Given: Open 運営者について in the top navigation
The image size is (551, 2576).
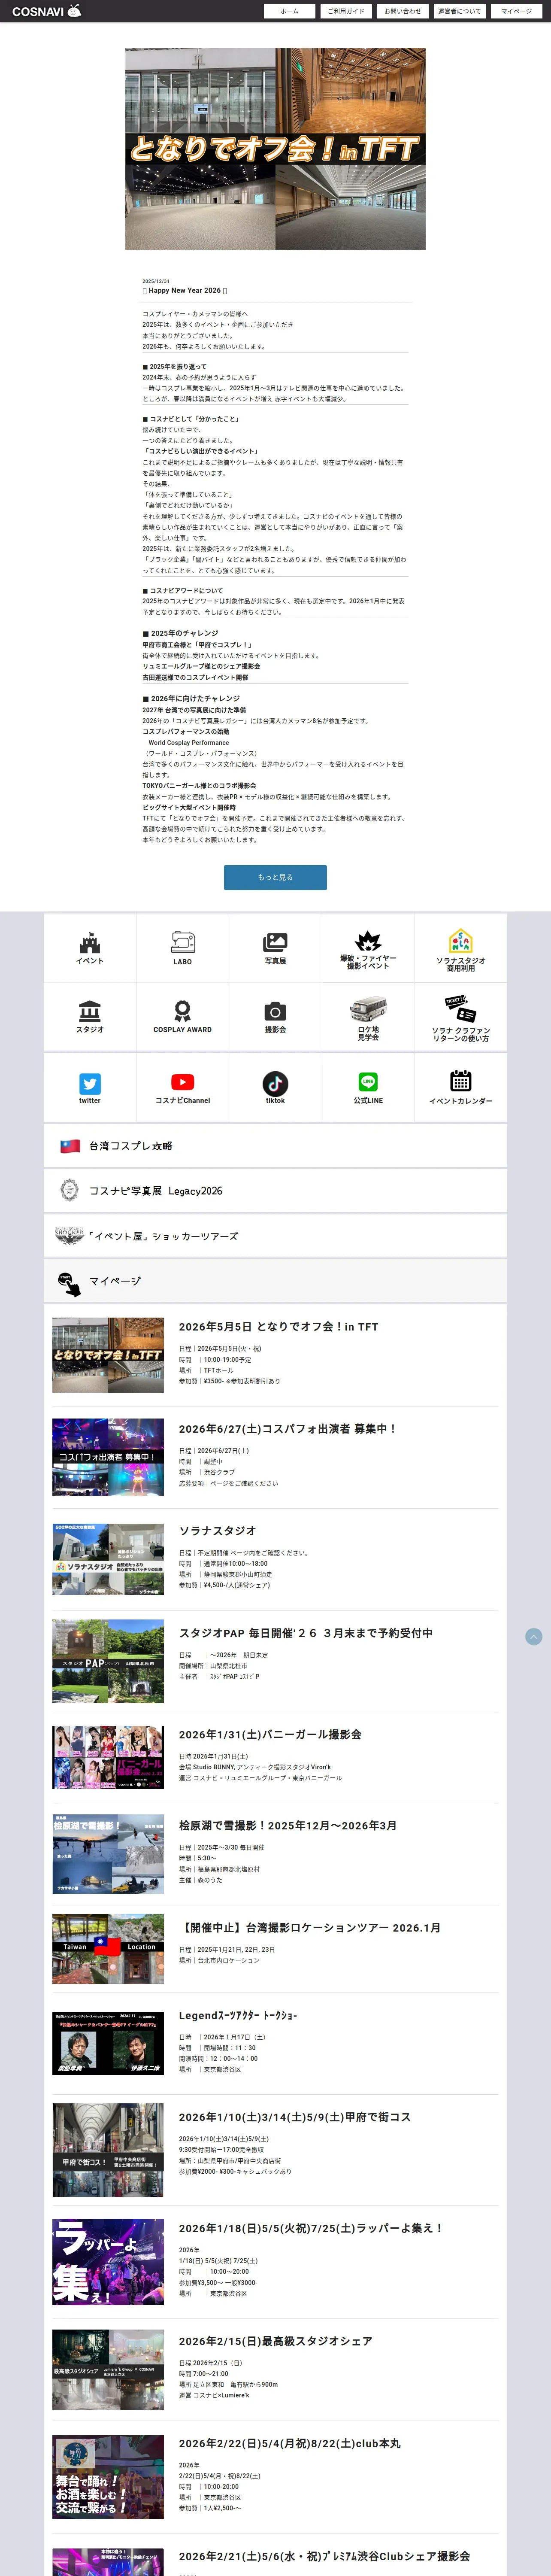Looking at the screenshot, I should 459,11.
